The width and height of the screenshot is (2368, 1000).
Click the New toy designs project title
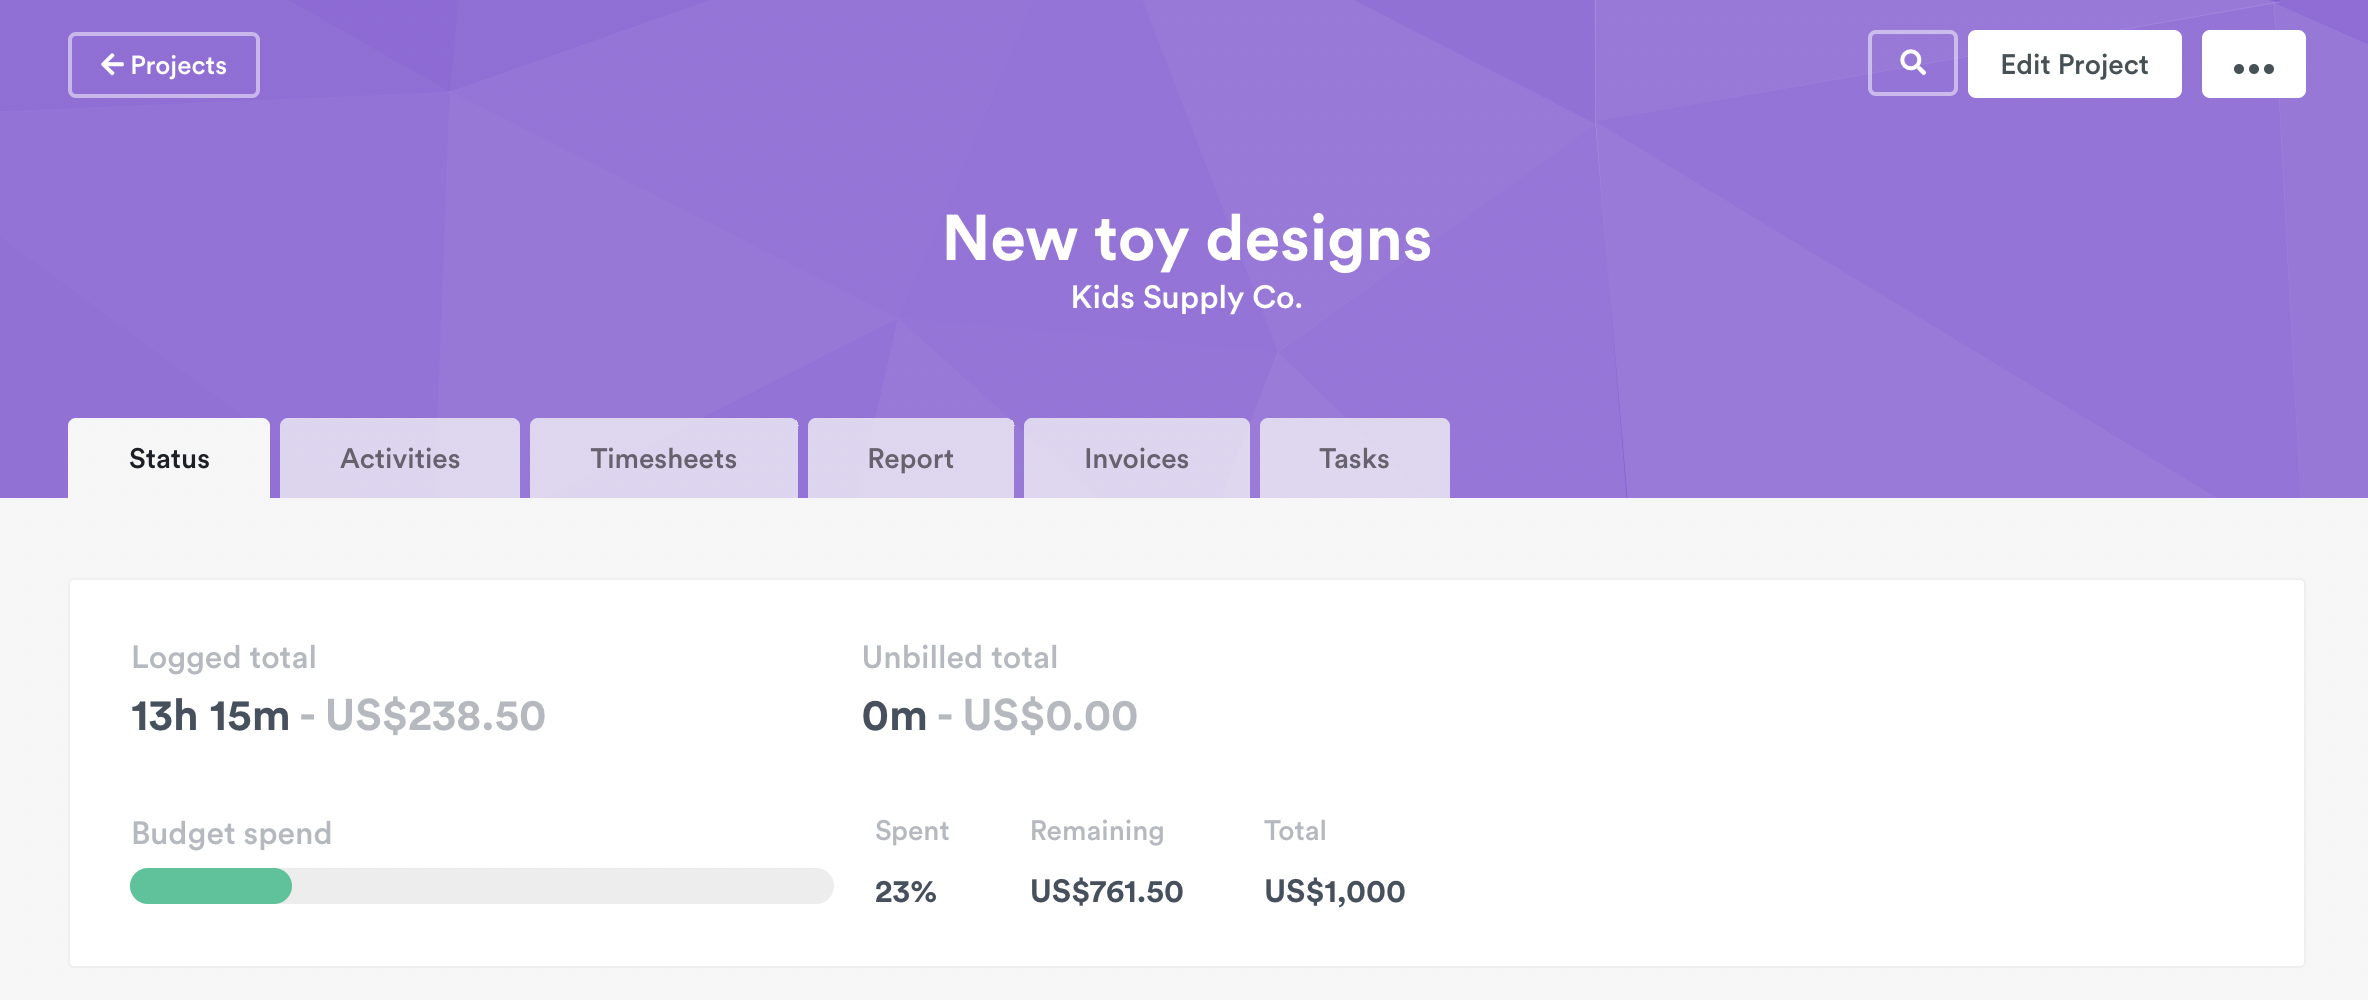[x=1187, y=239]
